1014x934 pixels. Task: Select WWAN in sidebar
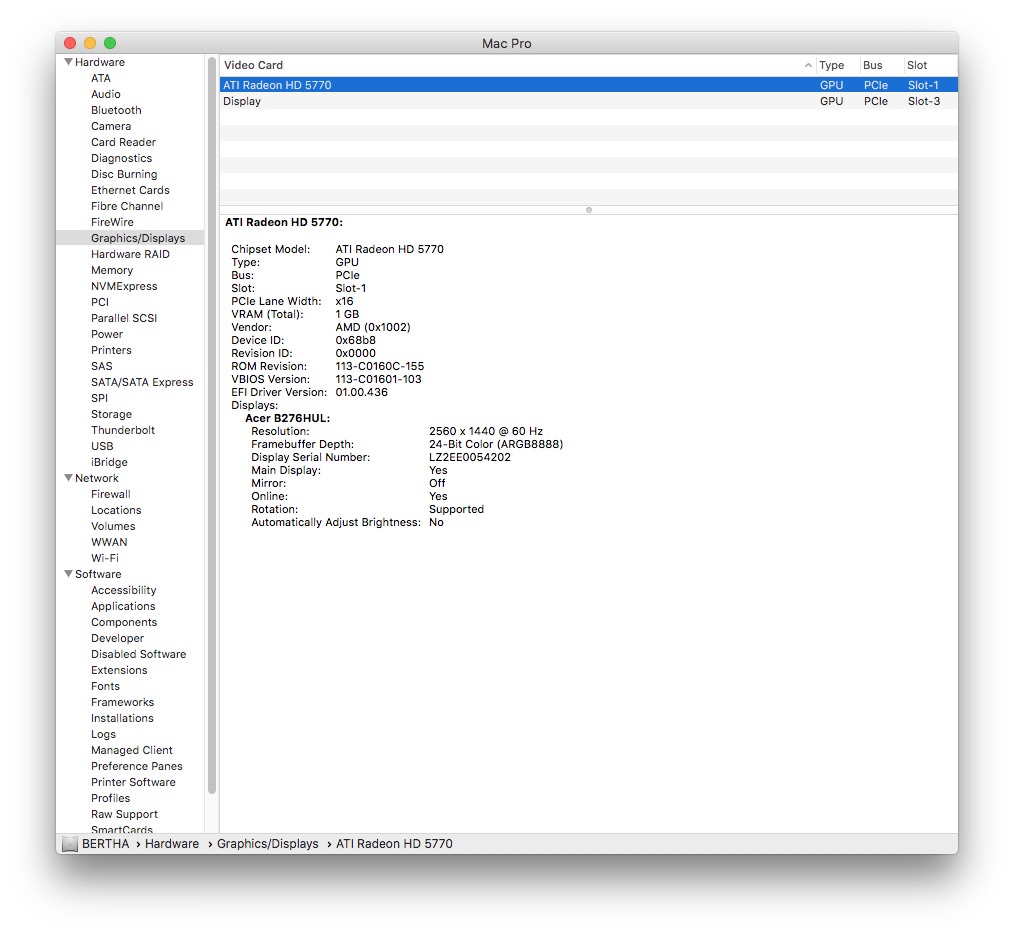pos(109,542)
